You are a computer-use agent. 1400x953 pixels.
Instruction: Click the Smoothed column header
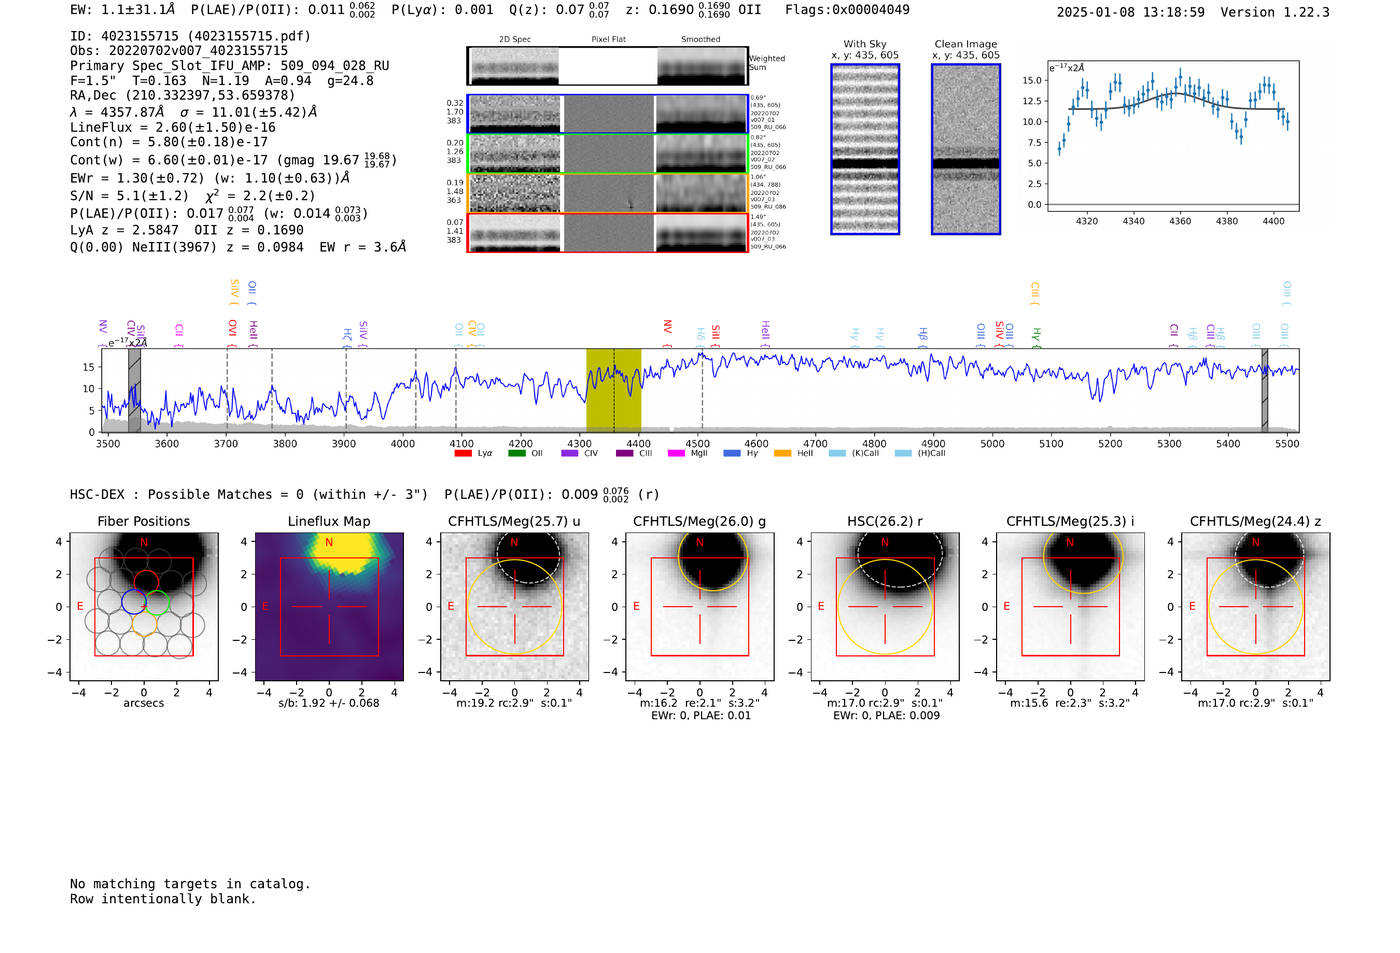[x=701, y=40]
